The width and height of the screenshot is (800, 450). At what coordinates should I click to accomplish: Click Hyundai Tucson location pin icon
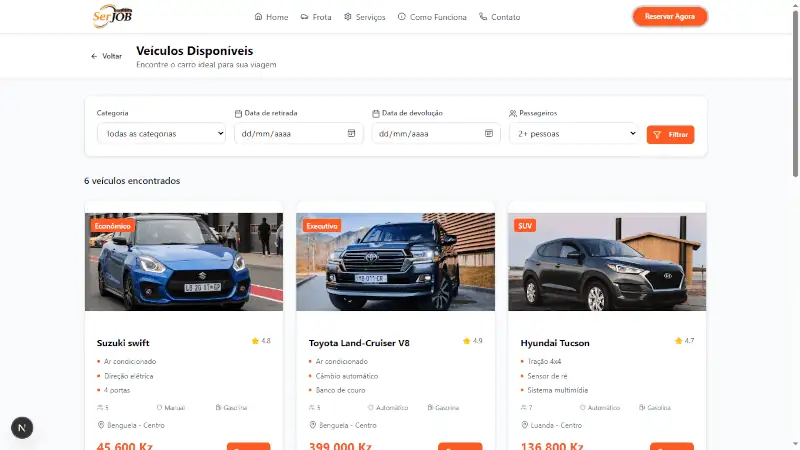[524, 425]
